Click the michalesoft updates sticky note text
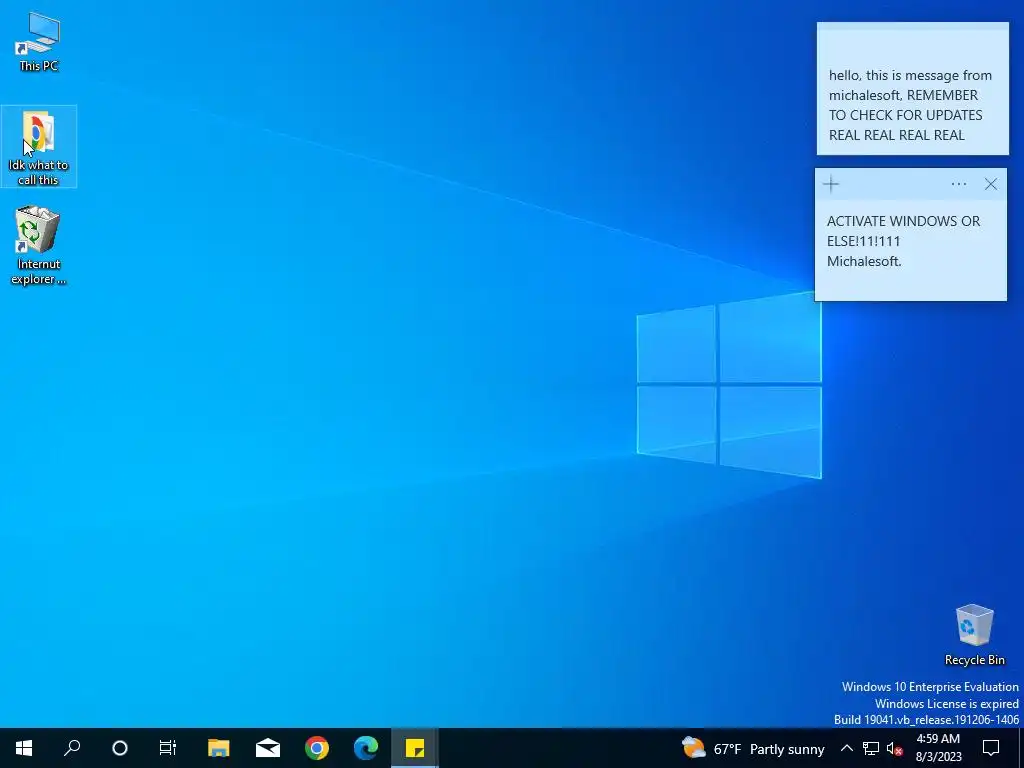 point(910,105)
